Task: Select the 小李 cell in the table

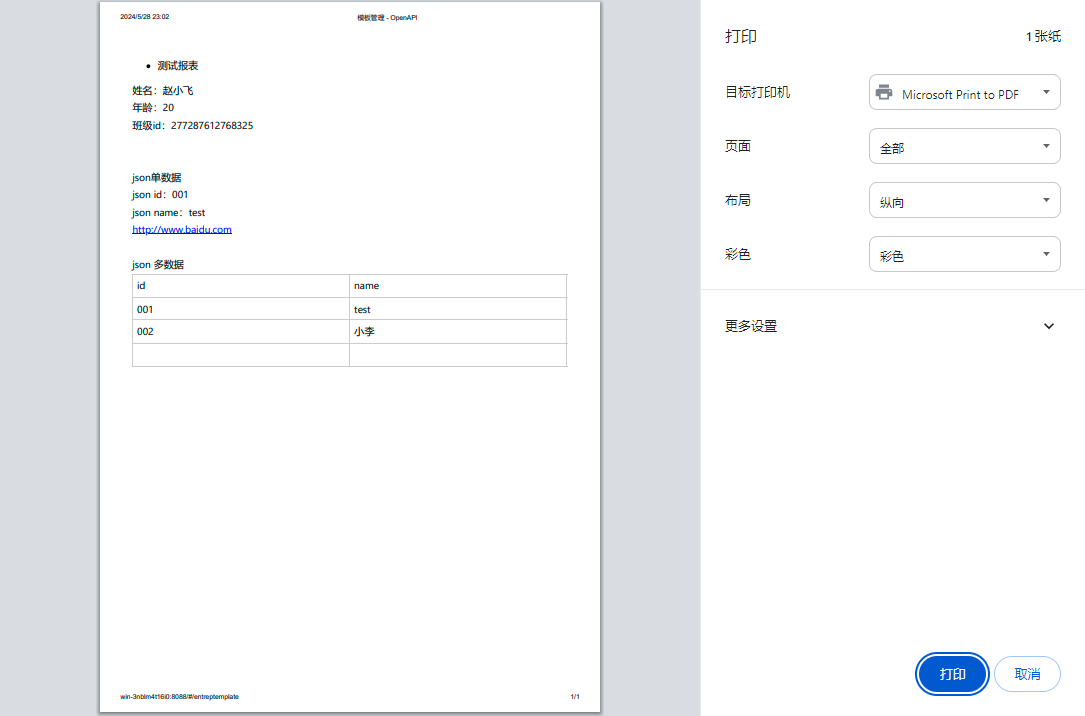Action: click(x=364, y=332)
